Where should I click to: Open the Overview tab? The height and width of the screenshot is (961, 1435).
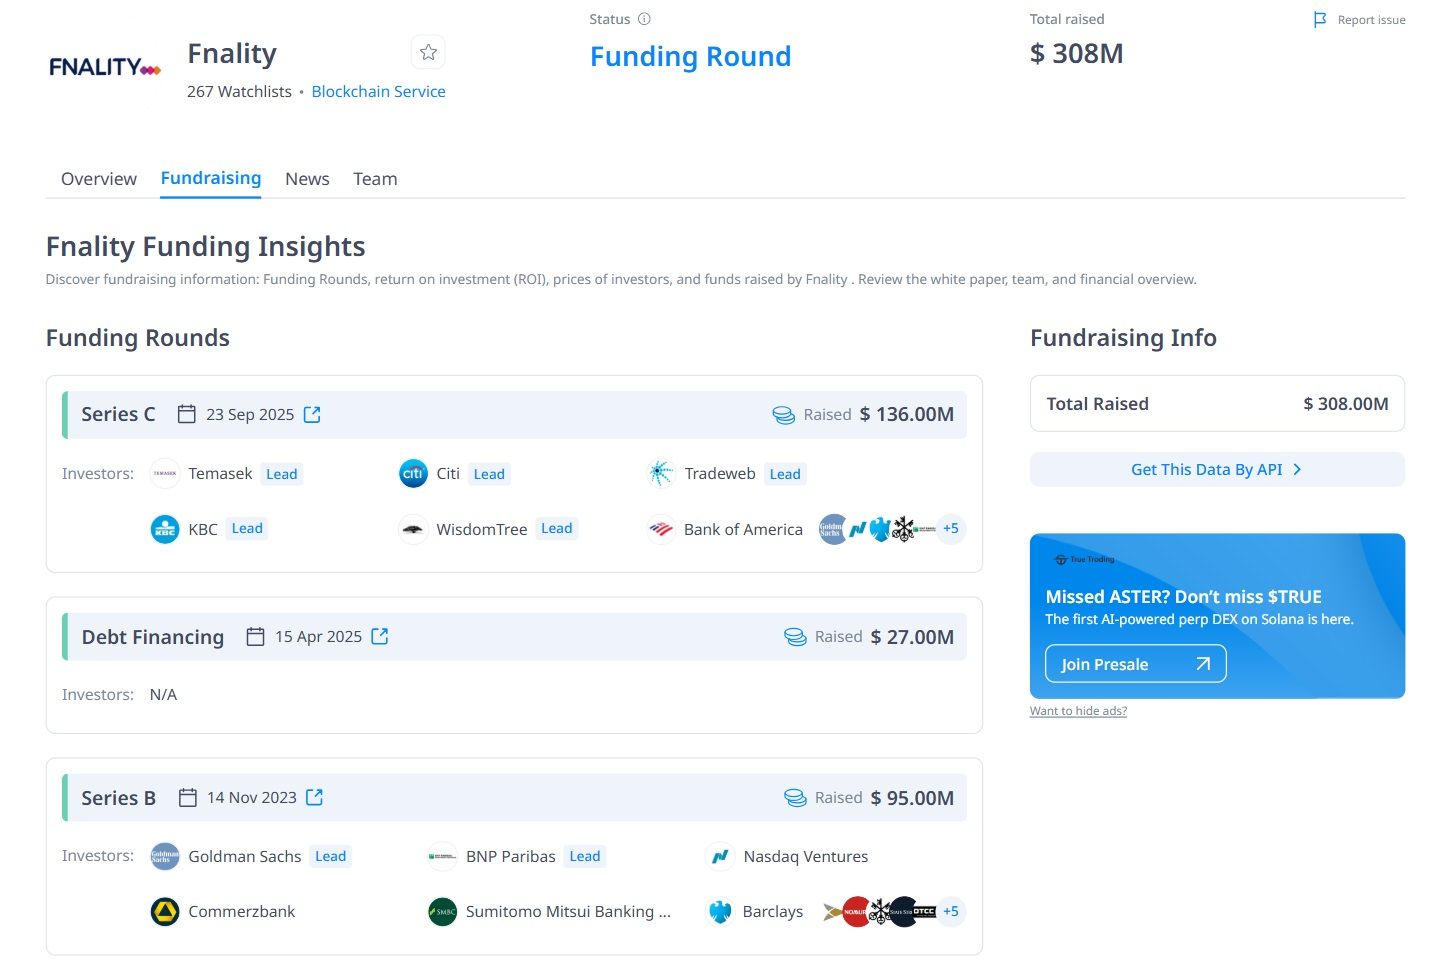tap(99, 179)
